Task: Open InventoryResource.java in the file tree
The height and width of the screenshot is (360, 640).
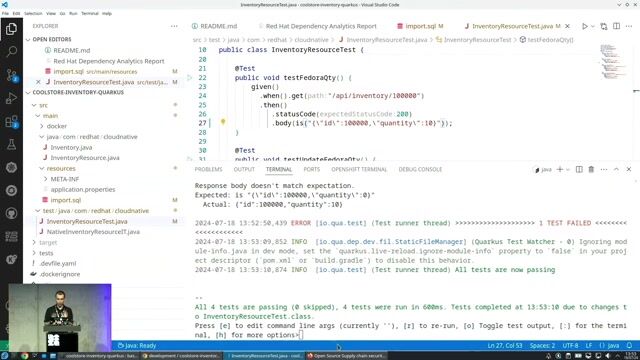Action: point(85,158)
